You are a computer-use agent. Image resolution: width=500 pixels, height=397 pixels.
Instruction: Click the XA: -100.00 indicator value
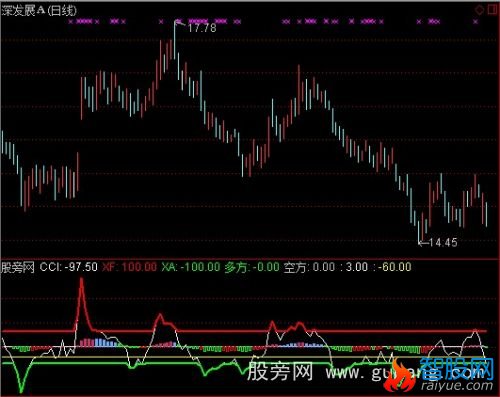(x=191, y=267)
